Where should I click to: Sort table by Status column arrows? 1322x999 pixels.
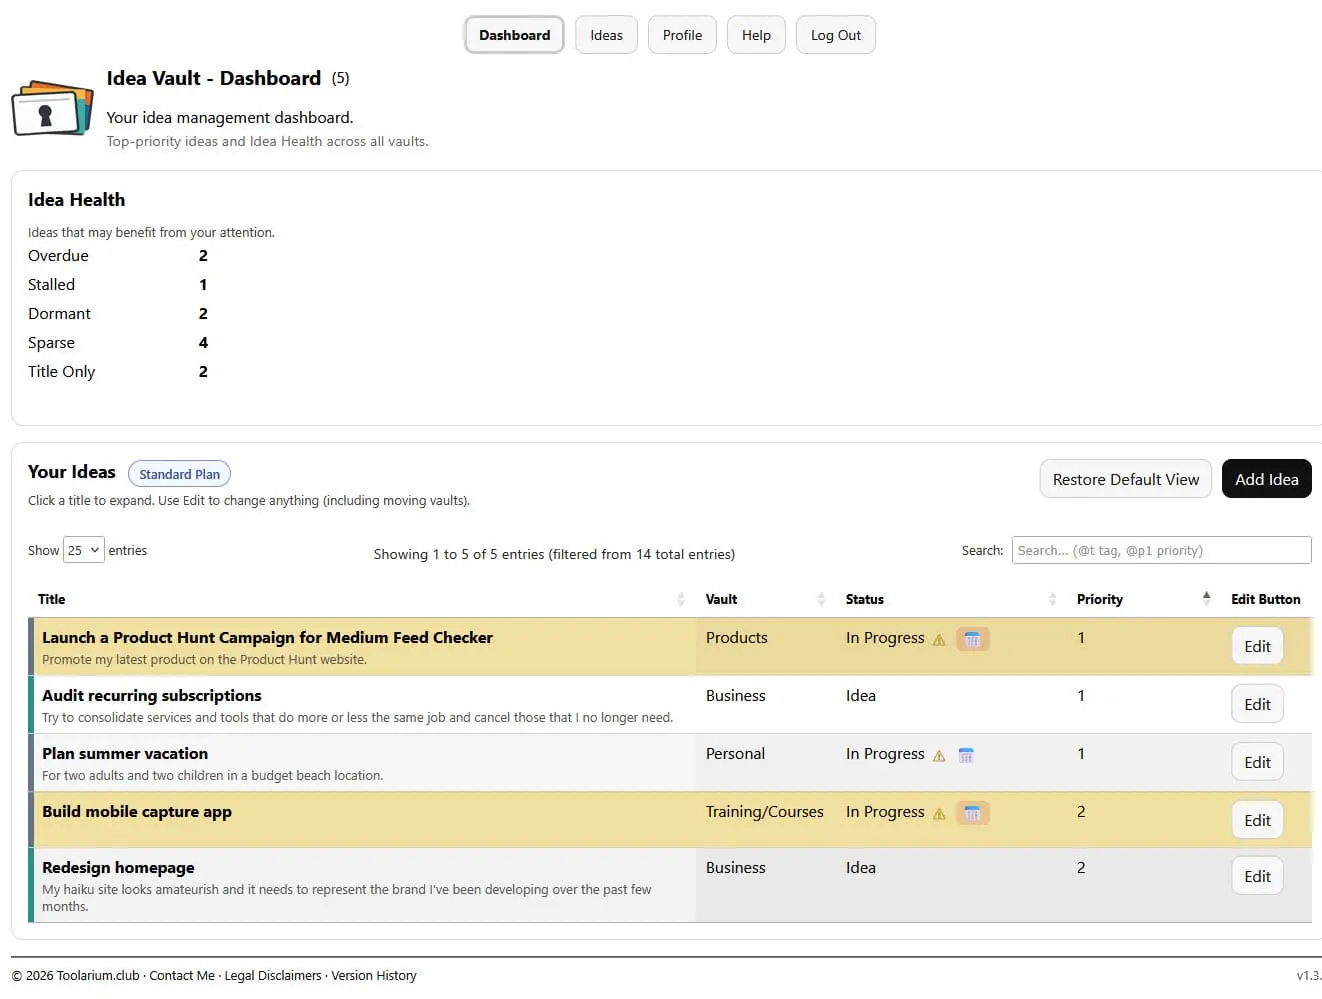1052,599
